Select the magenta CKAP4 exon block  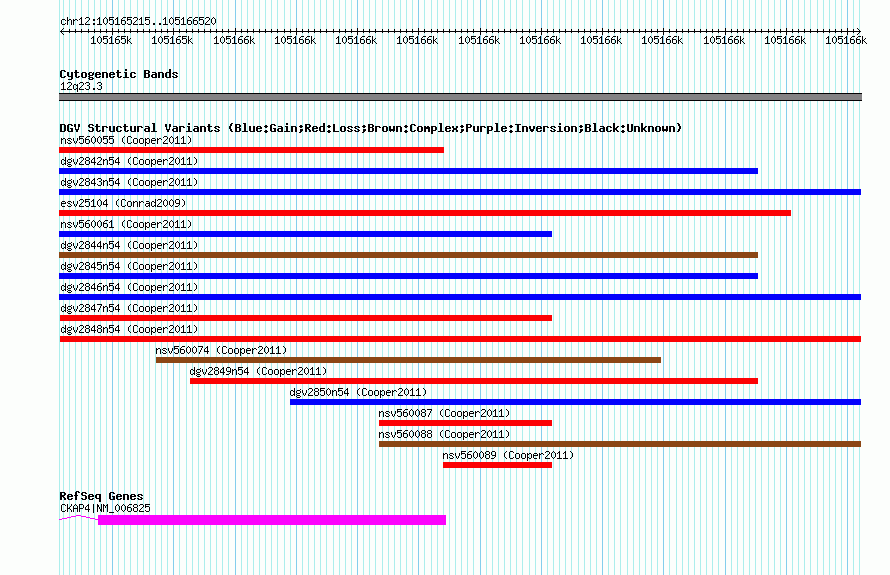(272, 520)
